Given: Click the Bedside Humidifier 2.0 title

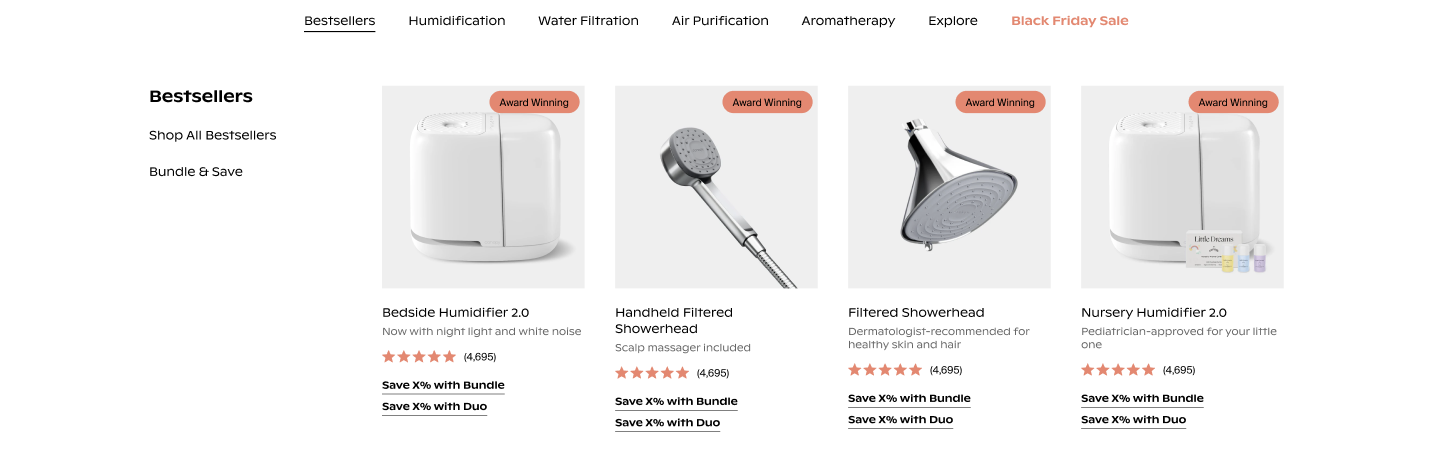Looking at the screenshot, I should 455,312.
